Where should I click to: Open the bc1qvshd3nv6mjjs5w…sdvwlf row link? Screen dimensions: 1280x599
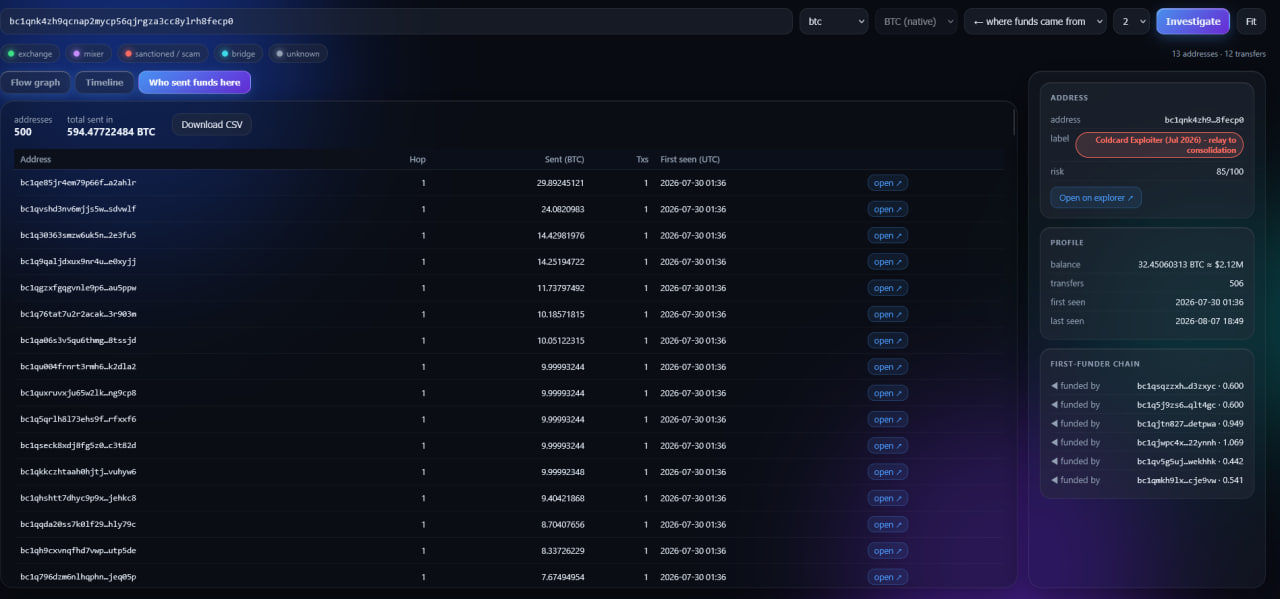(887, 209)
